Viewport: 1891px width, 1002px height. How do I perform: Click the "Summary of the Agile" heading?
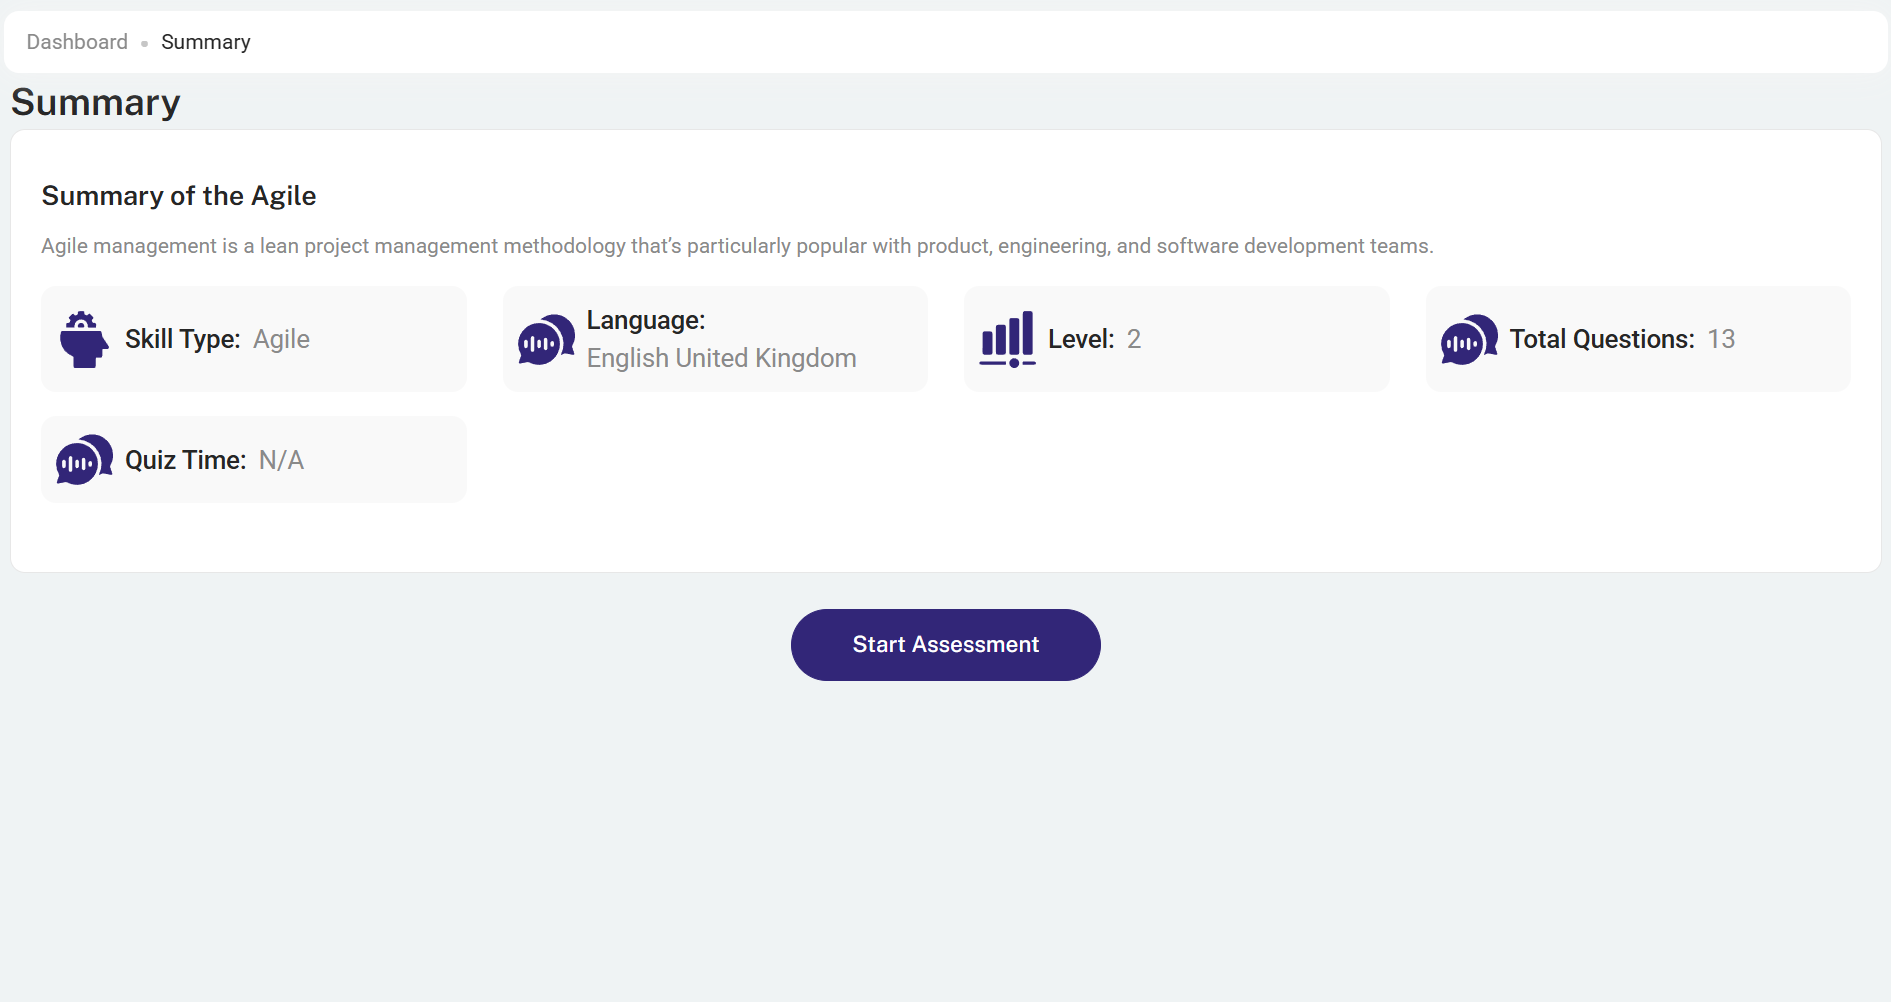point(179,196)
